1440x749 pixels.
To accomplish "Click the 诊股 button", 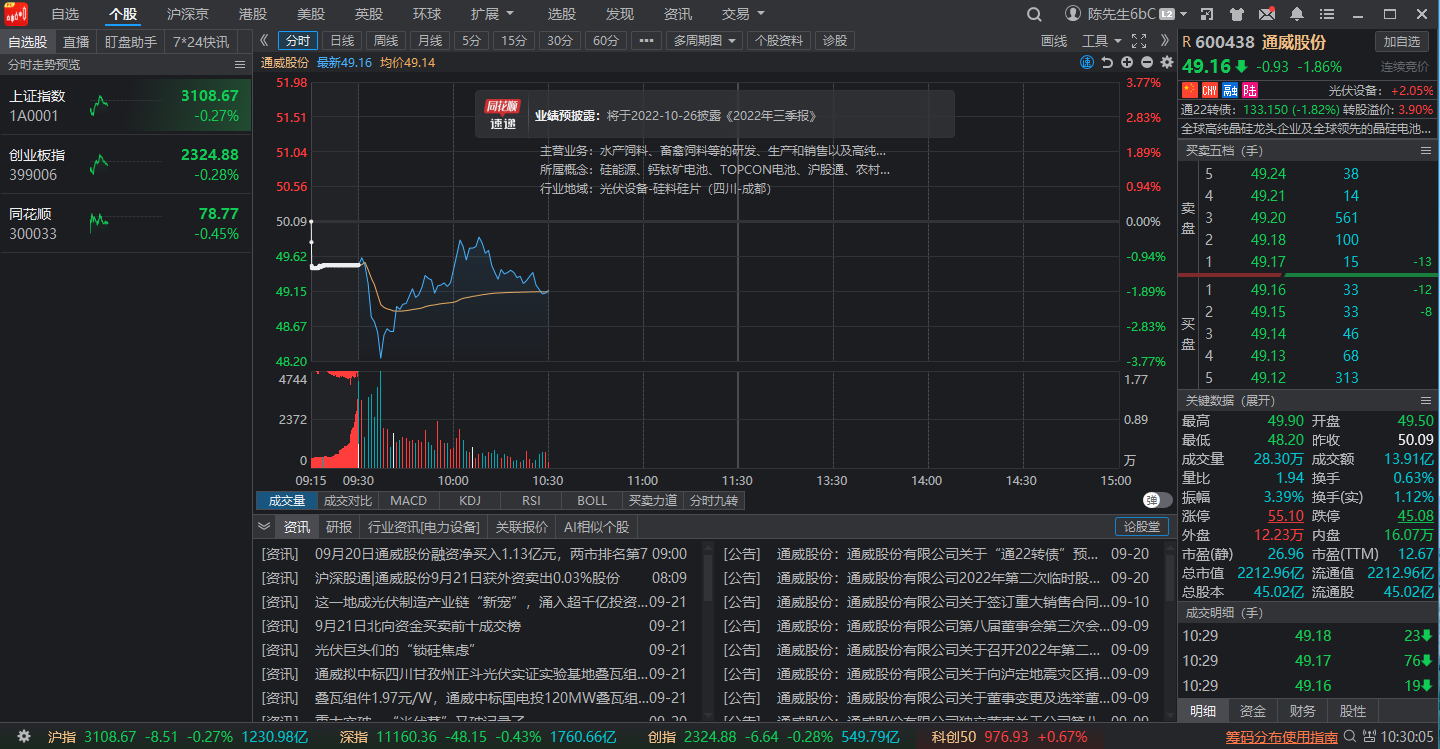I will 834,41.
